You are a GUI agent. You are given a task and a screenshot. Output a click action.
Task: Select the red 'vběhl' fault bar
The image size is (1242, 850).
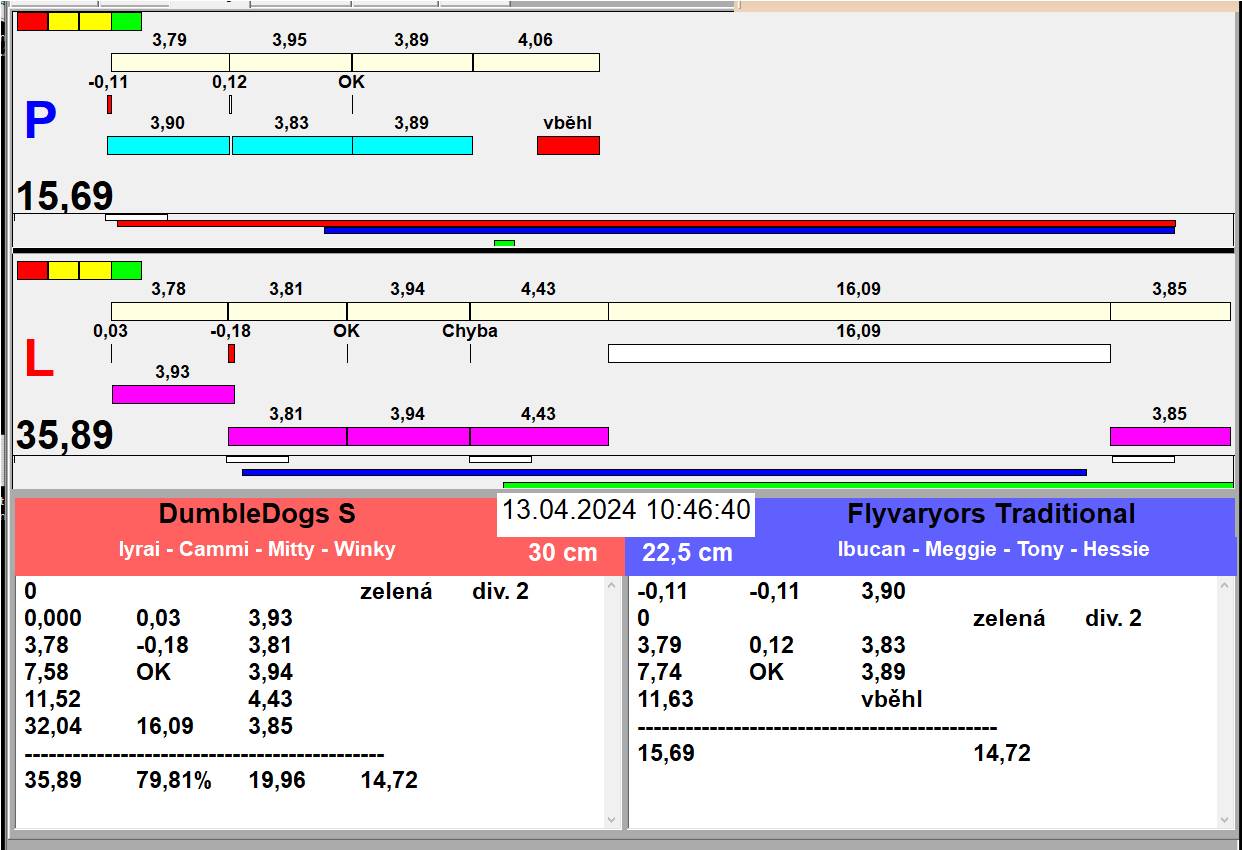(x=568, y=145)
